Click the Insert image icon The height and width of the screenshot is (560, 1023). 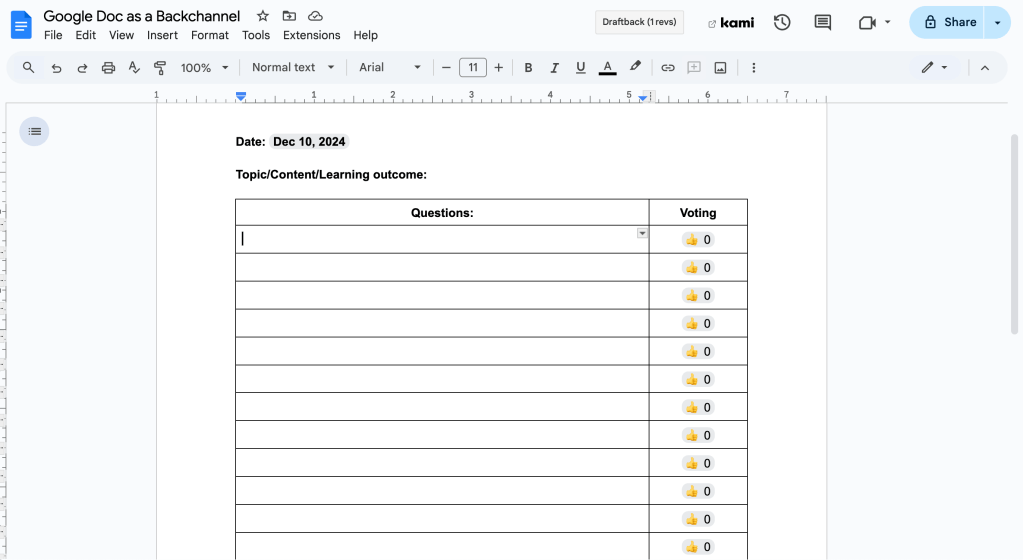[x=720, y=68]
